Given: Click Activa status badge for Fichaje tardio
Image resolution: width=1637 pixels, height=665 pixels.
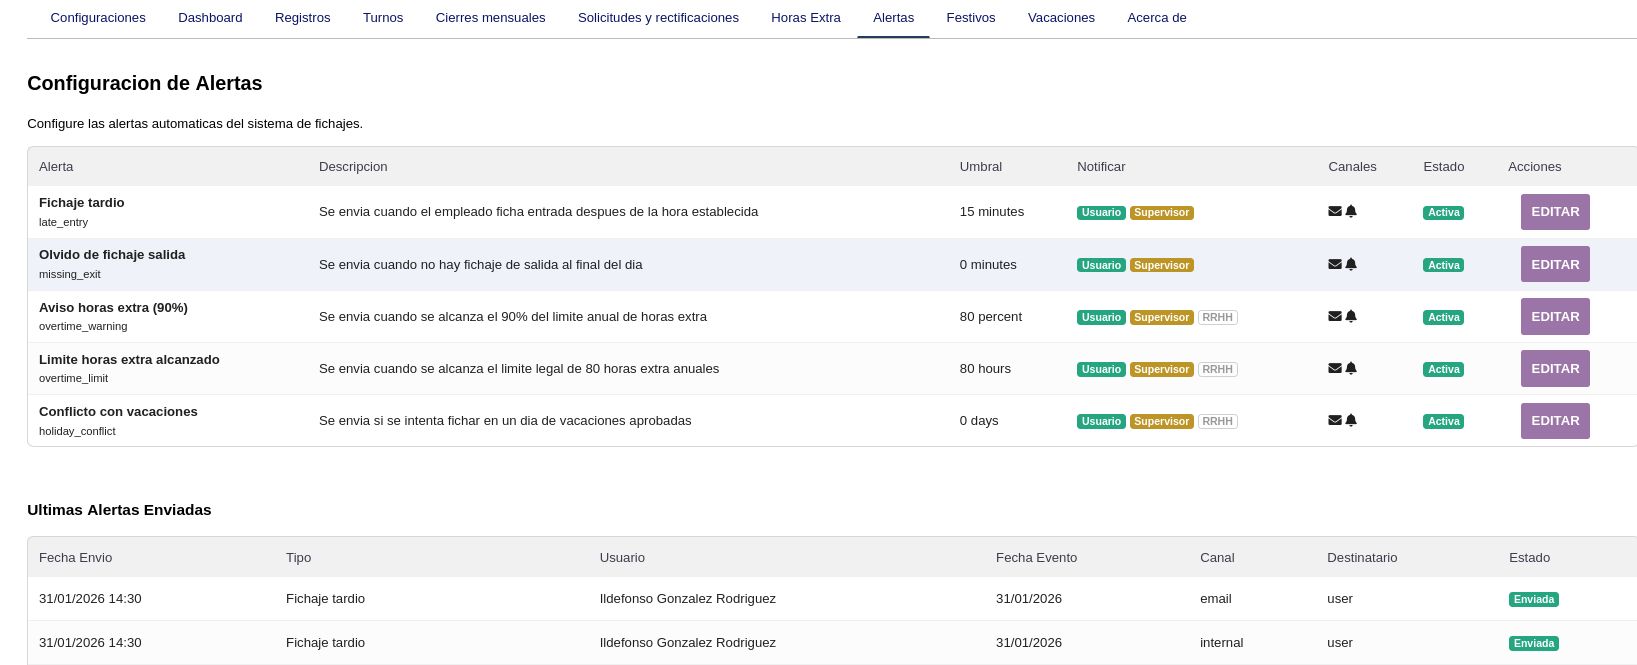Looking at the screenshot, I should tap(1443, 213).
